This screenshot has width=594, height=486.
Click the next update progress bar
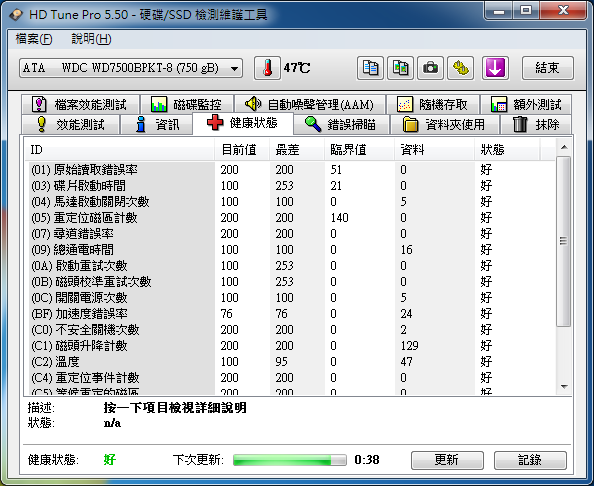pyautogui.click(x=290, y=460)
